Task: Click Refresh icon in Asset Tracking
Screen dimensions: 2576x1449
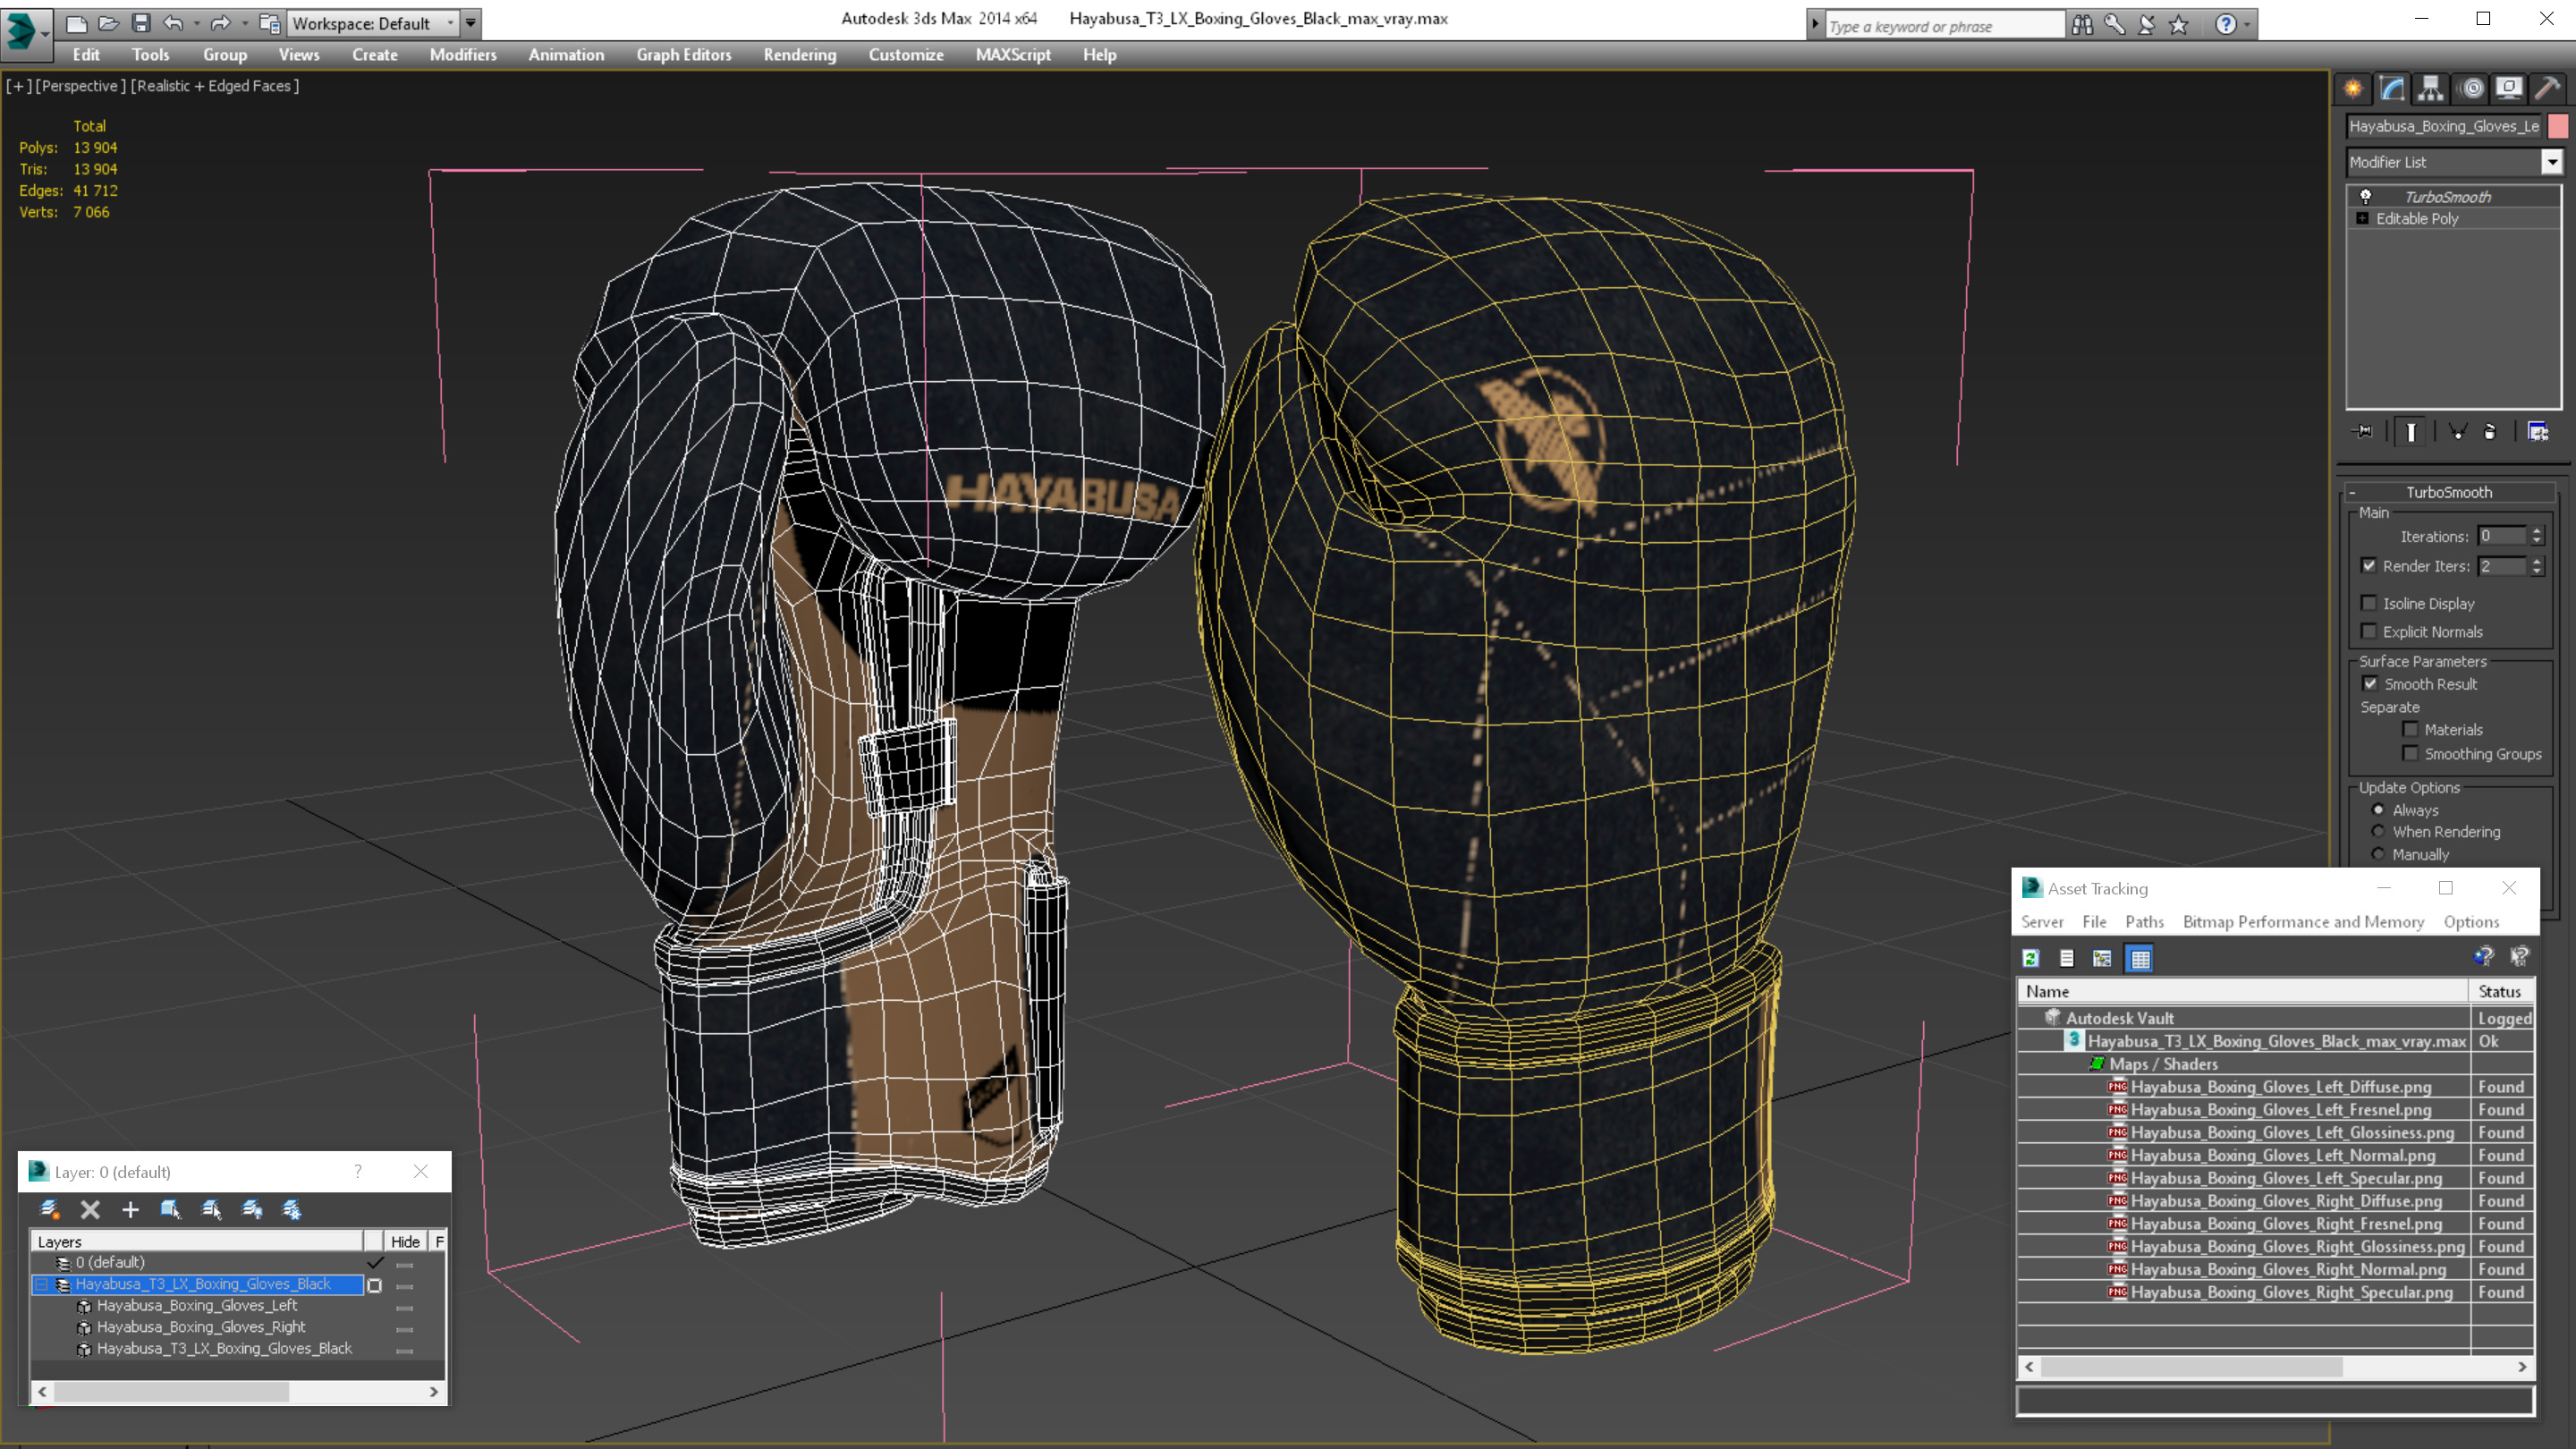Action: pos(2031,958)
